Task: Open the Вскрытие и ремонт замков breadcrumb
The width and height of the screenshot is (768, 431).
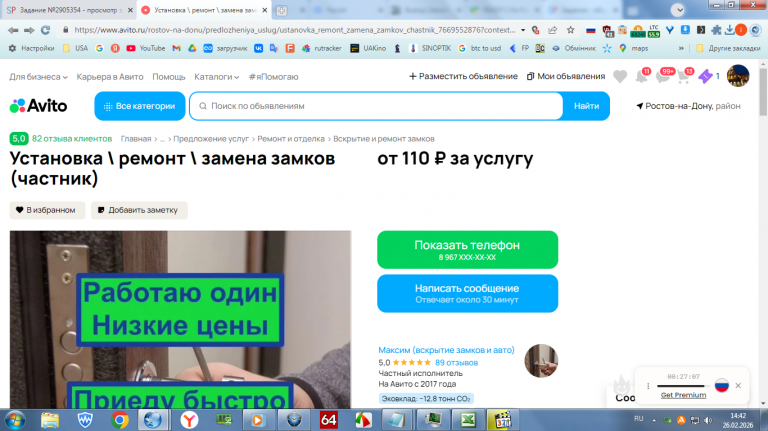Action: pyautogui.click(x=384, y=139)
